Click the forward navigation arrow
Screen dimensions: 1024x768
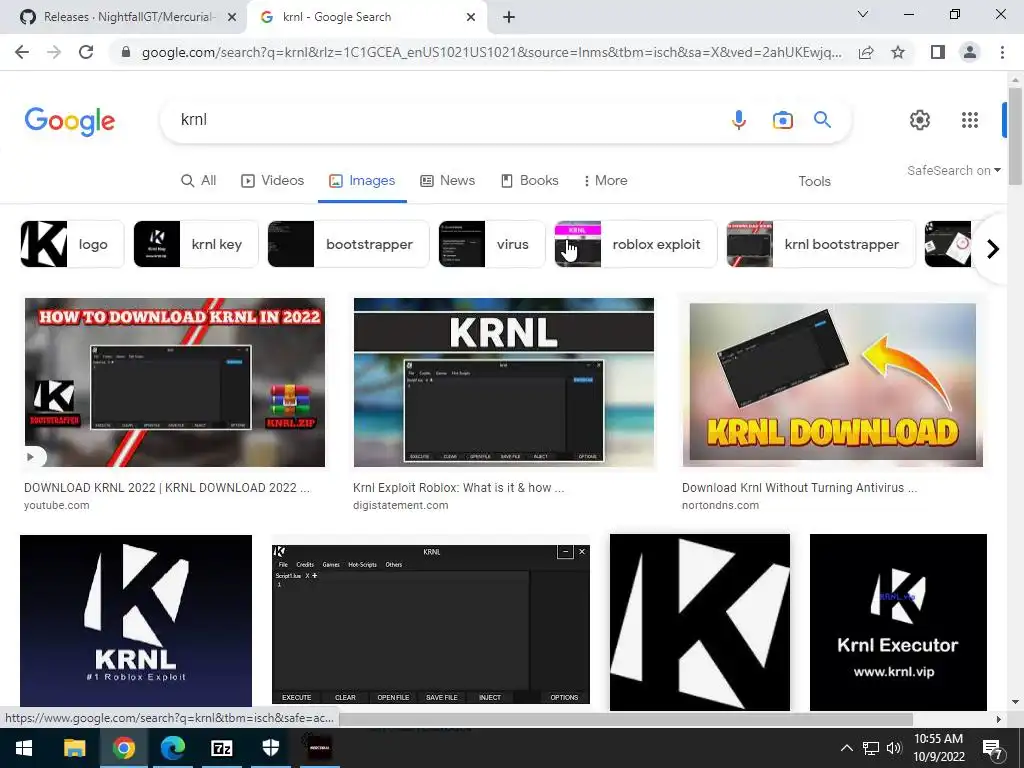tap(54, 52)
